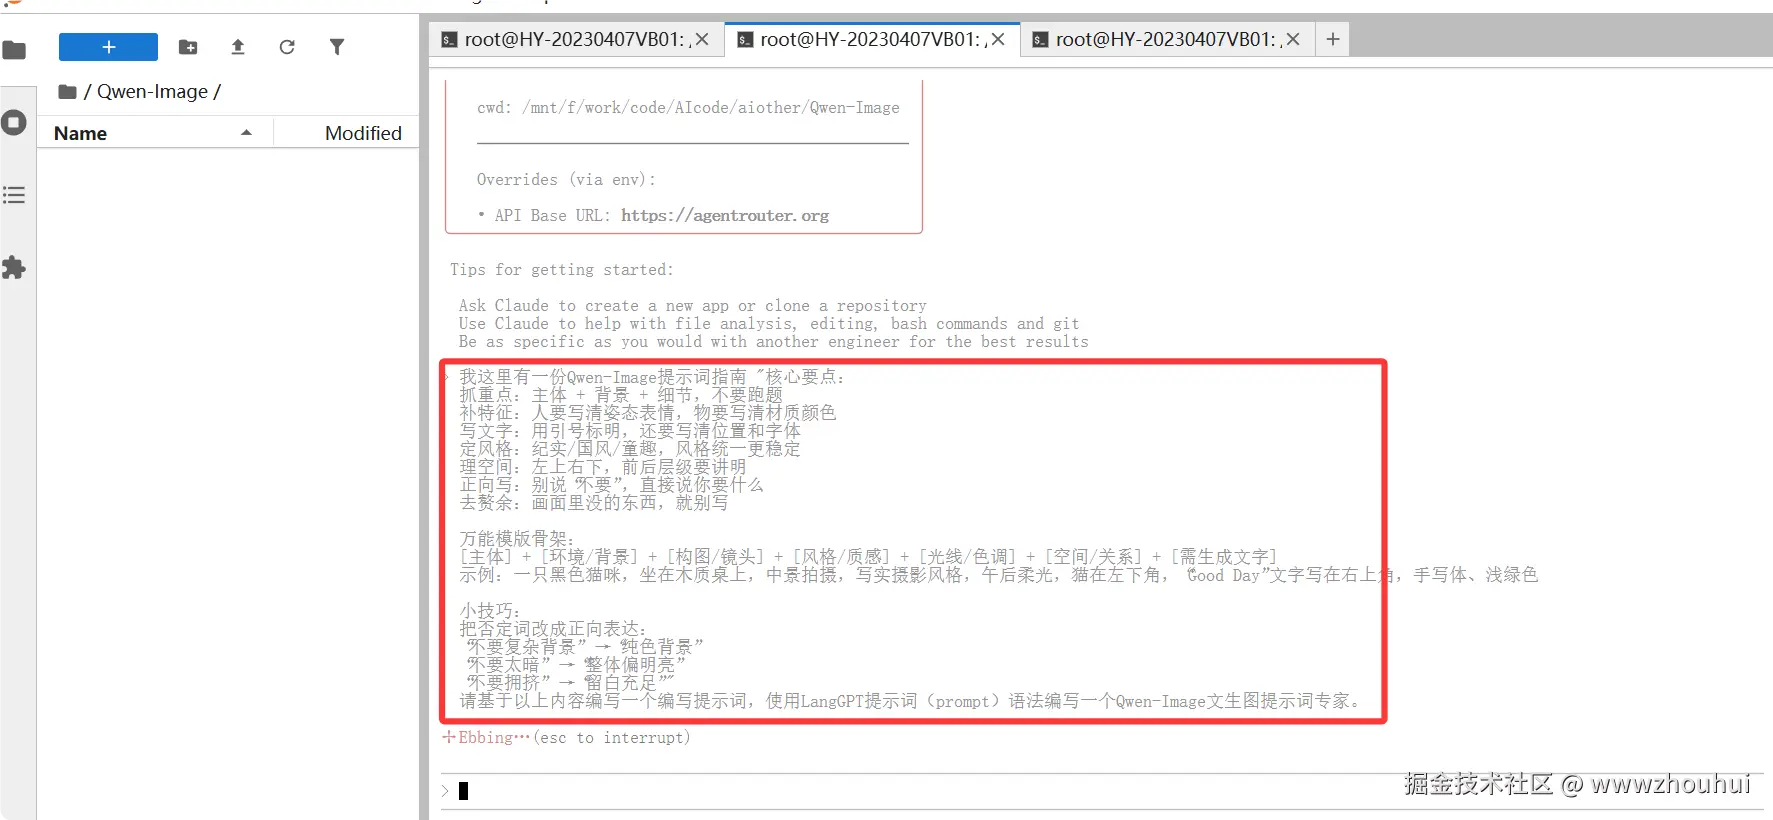Viewport: 1773px width, 820px height.
Task: Toggle the file filter funnel icon
Action: 337,47
